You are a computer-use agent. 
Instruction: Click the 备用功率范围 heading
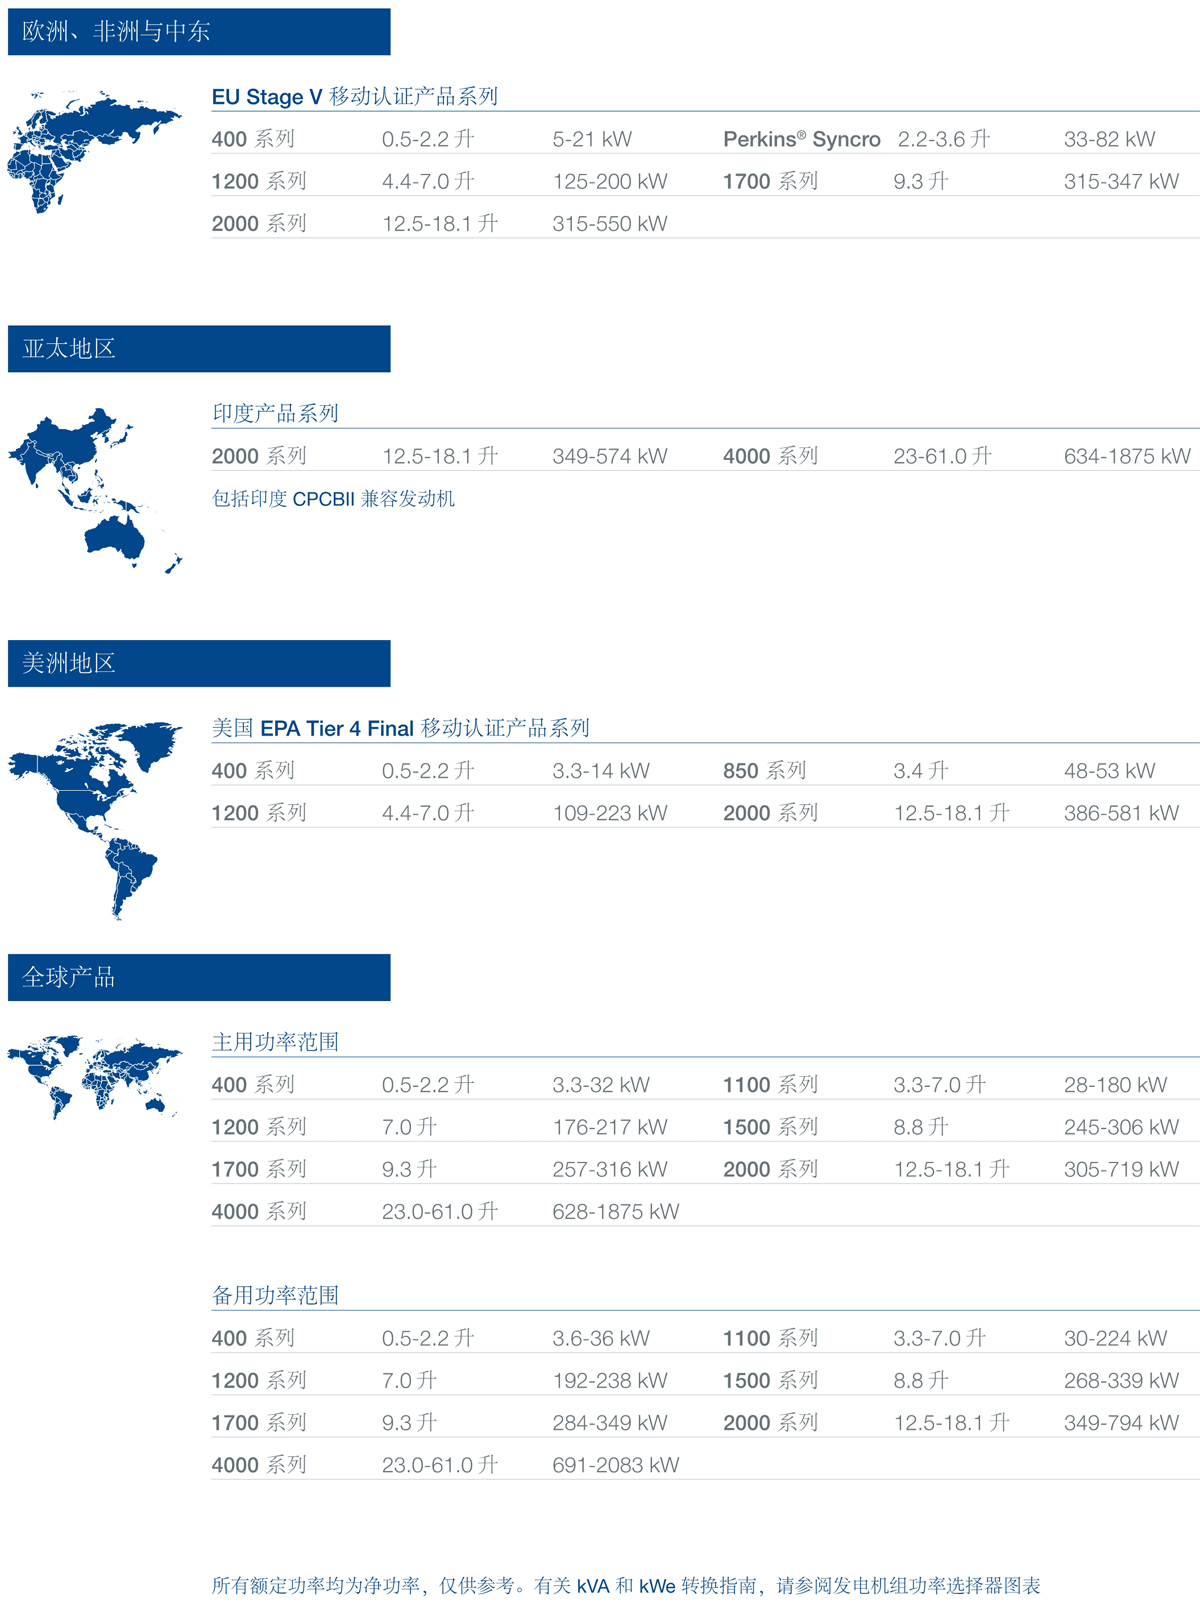pos(275,1296)
